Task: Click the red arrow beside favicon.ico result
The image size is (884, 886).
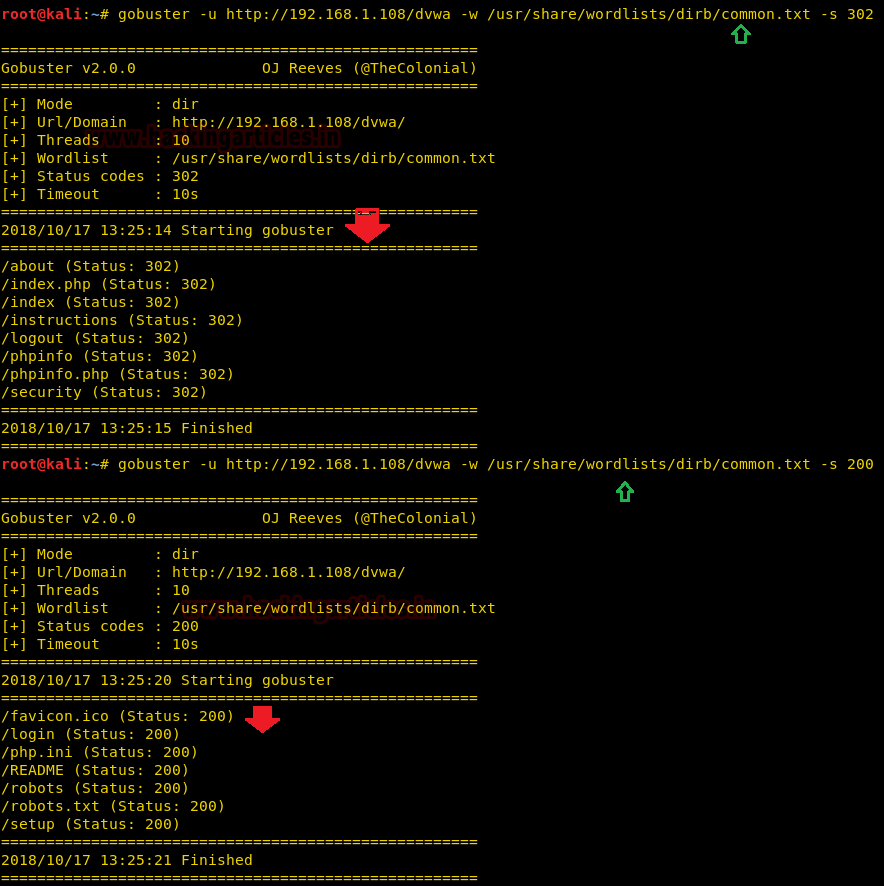Action: [262, 719]
